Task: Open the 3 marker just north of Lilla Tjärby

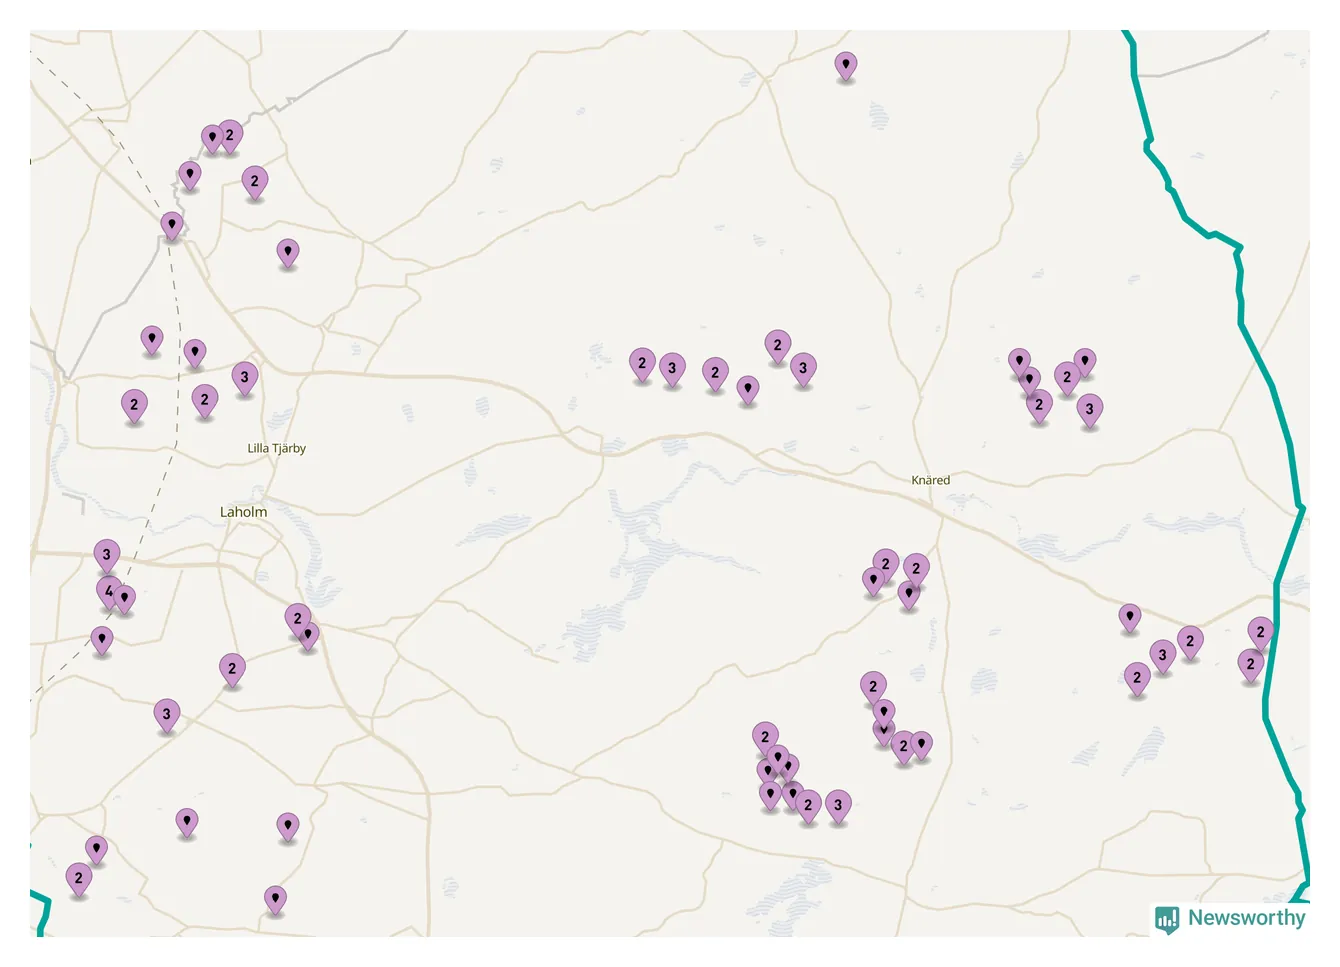Action: (x=245, y=378)
